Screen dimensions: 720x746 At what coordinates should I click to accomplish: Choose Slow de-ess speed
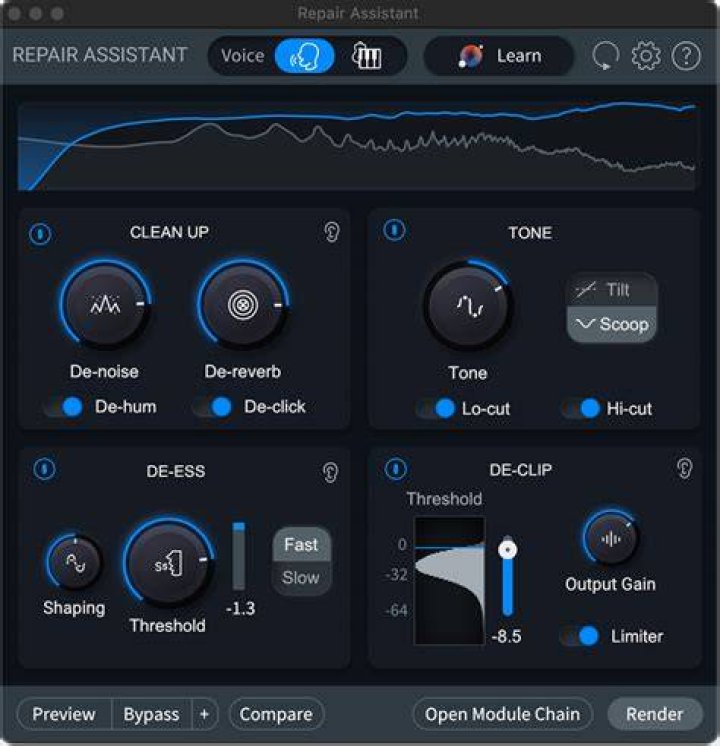pos(301,578)
